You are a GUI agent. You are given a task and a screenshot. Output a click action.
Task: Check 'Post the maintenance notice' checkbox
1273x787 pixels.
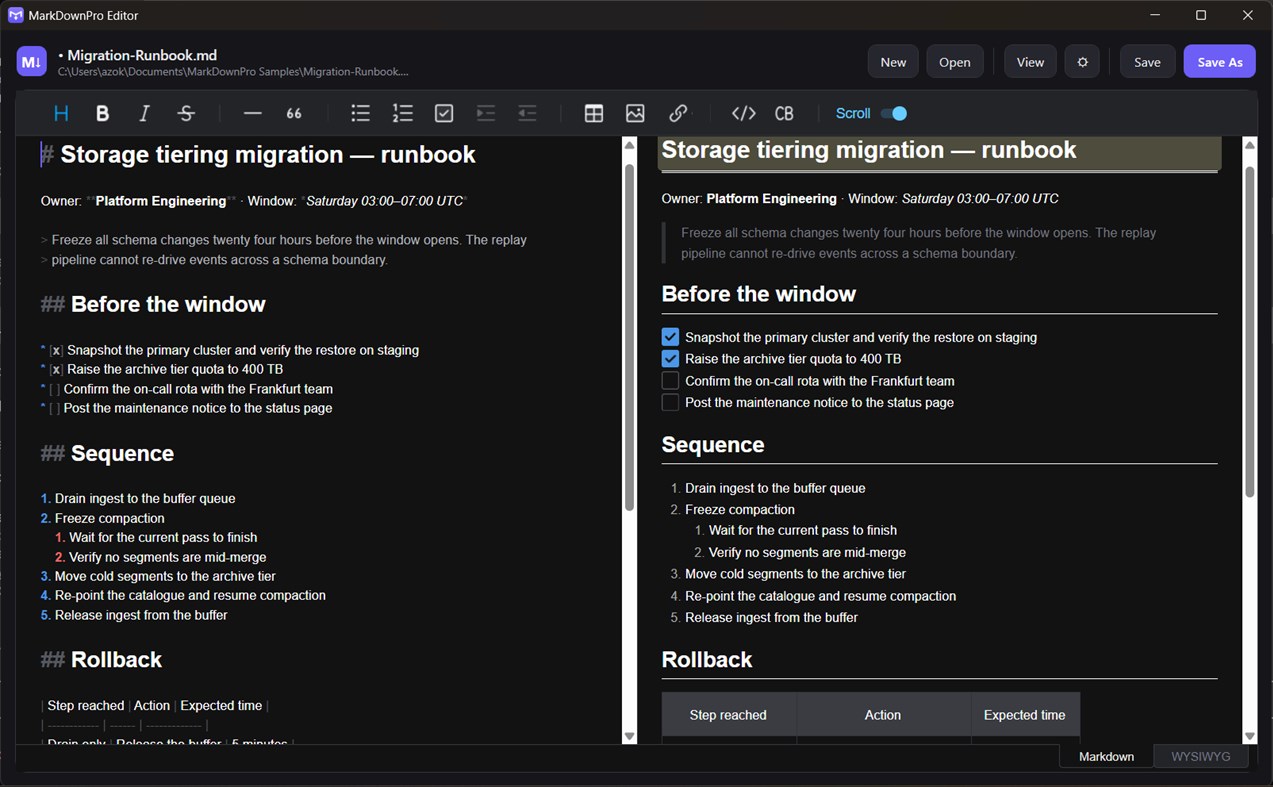coord(670,402)
